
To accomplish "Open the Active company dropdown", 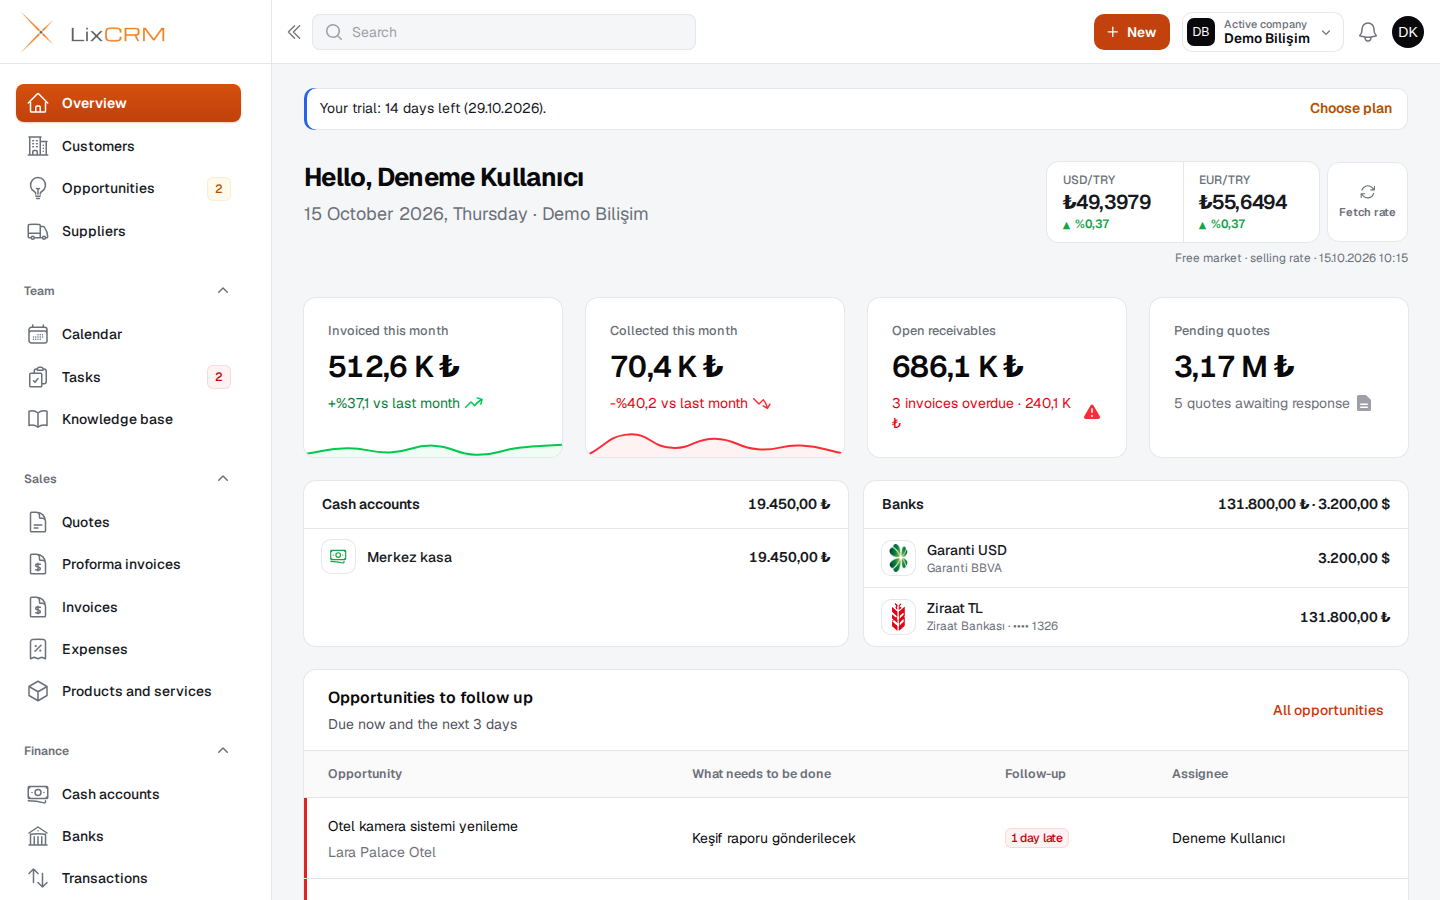I will (x=1262, y=32).
